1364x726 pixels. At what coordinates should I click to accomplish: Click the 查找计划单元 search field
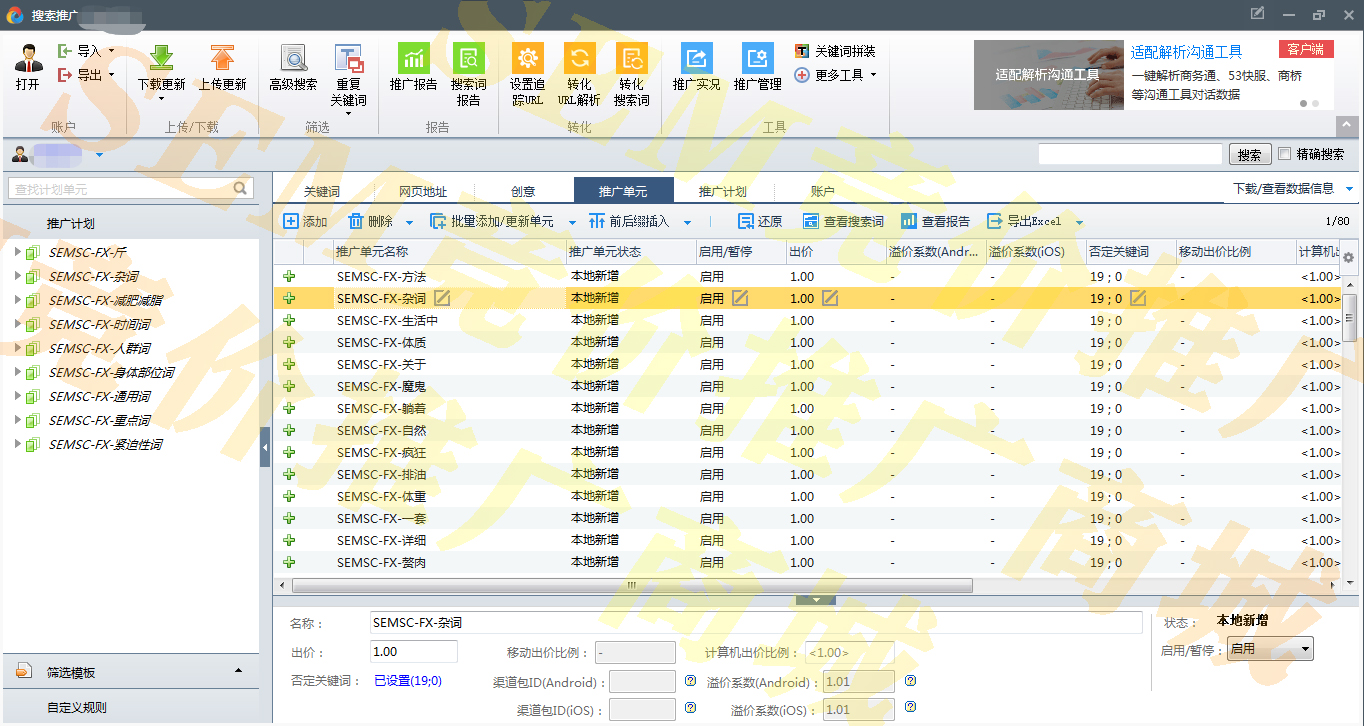tap(120, 188)
